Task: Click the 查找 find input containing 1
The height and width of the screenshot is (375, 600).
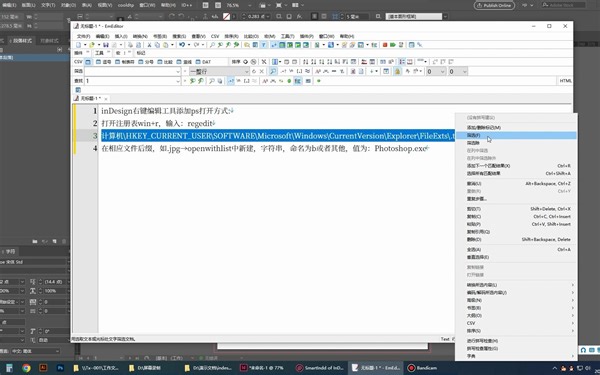Action: coord(129,81)
